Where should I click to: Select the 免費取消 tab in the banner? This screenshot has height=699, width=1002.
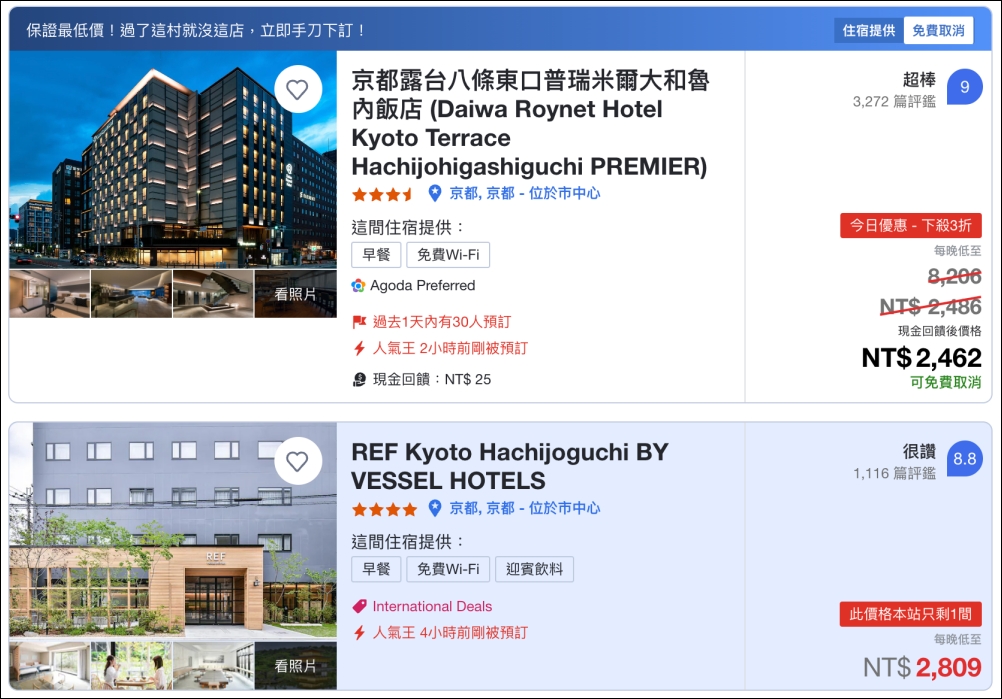tap(938, 31)
